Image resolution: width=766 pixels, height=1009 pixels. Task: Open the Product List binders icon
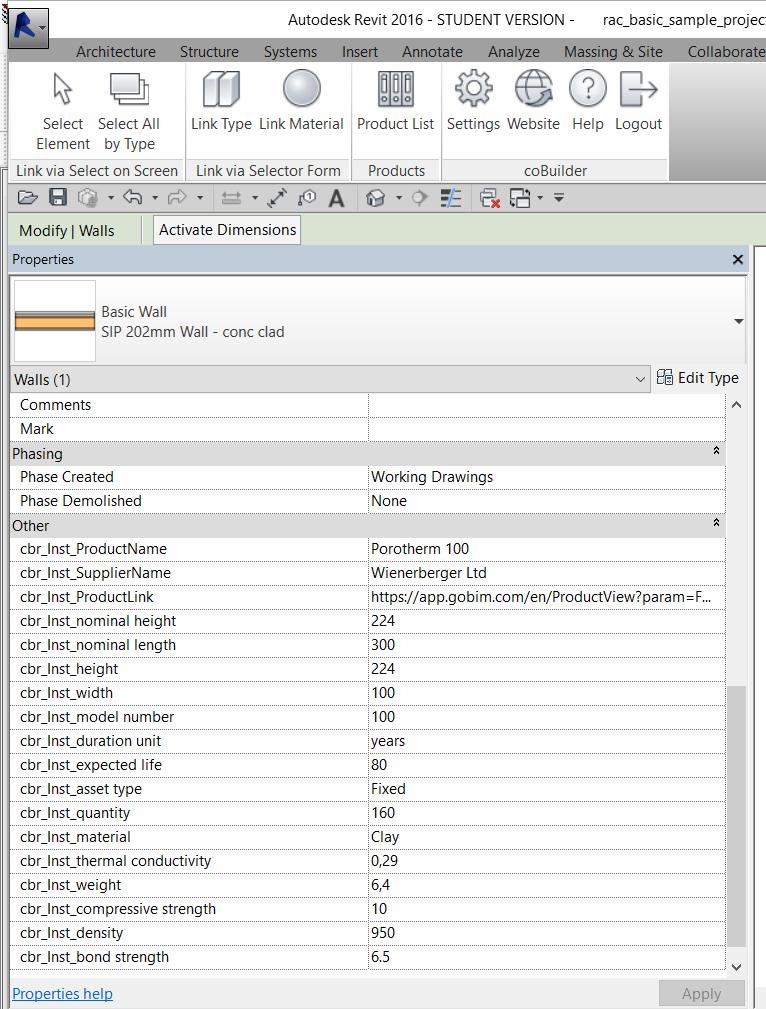395,89
